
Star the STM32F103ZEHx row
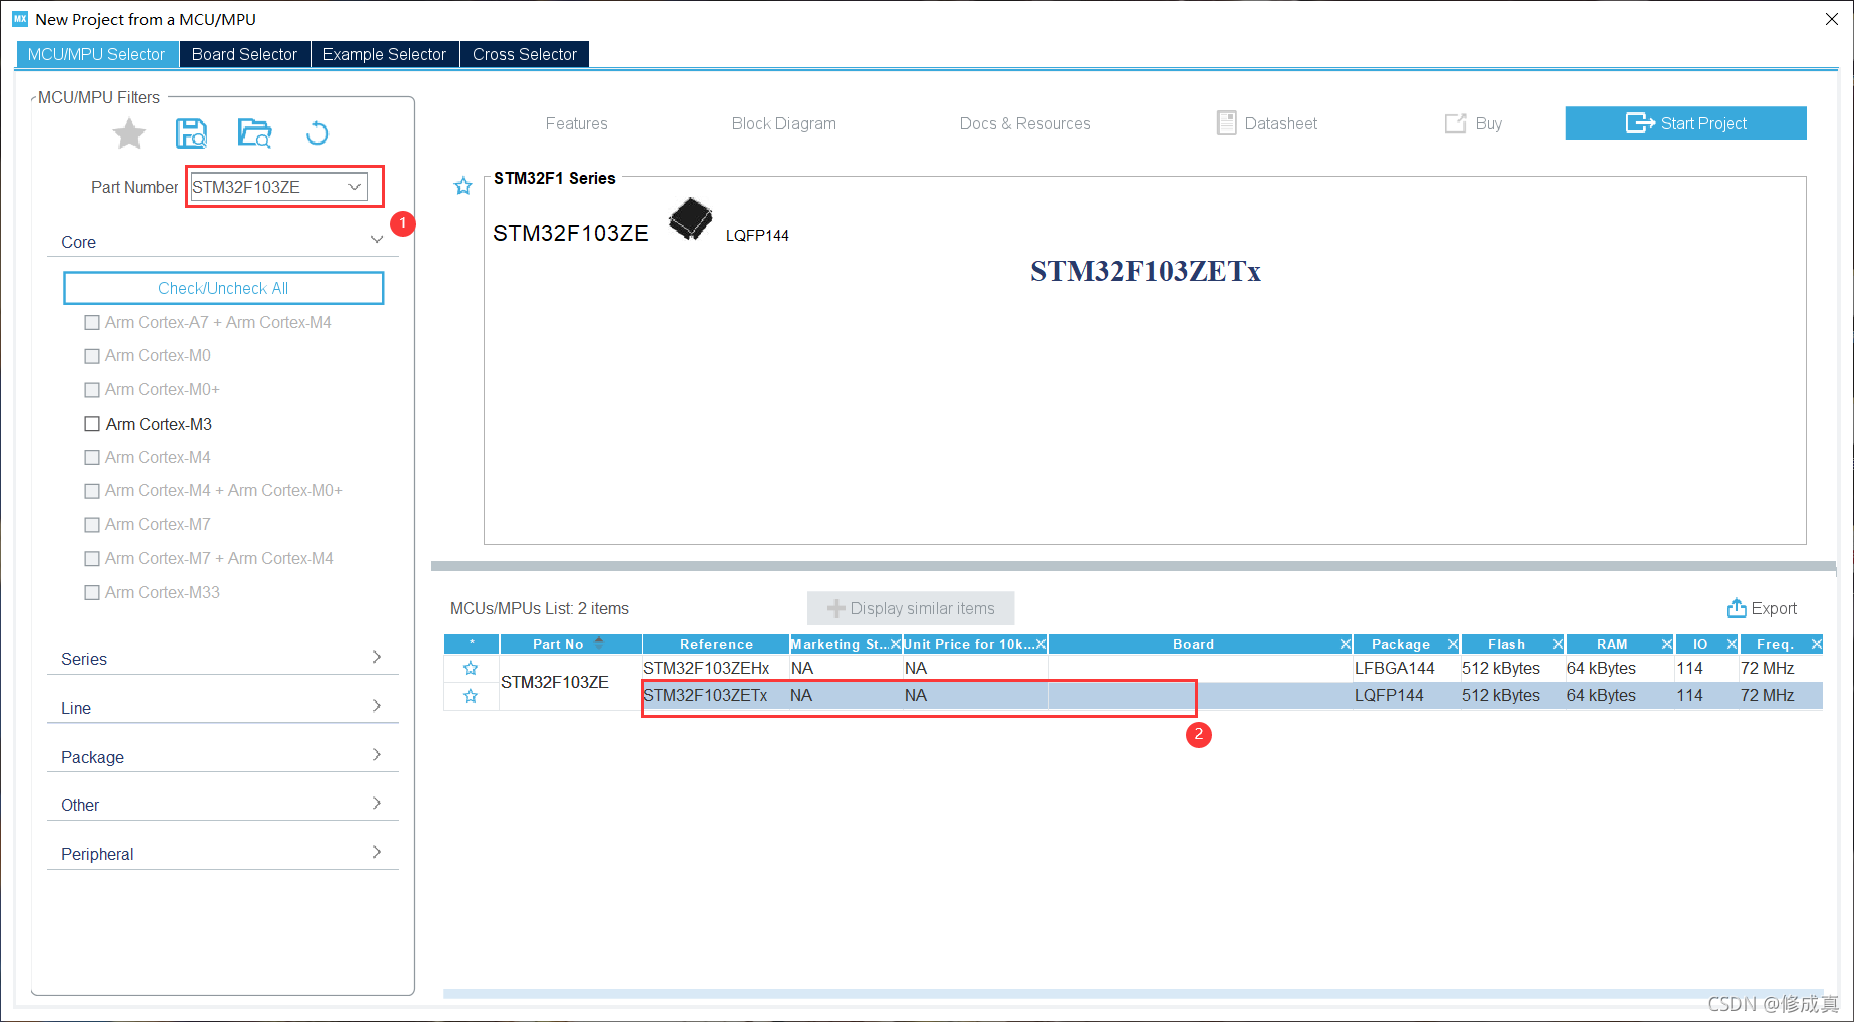[471, 668]
